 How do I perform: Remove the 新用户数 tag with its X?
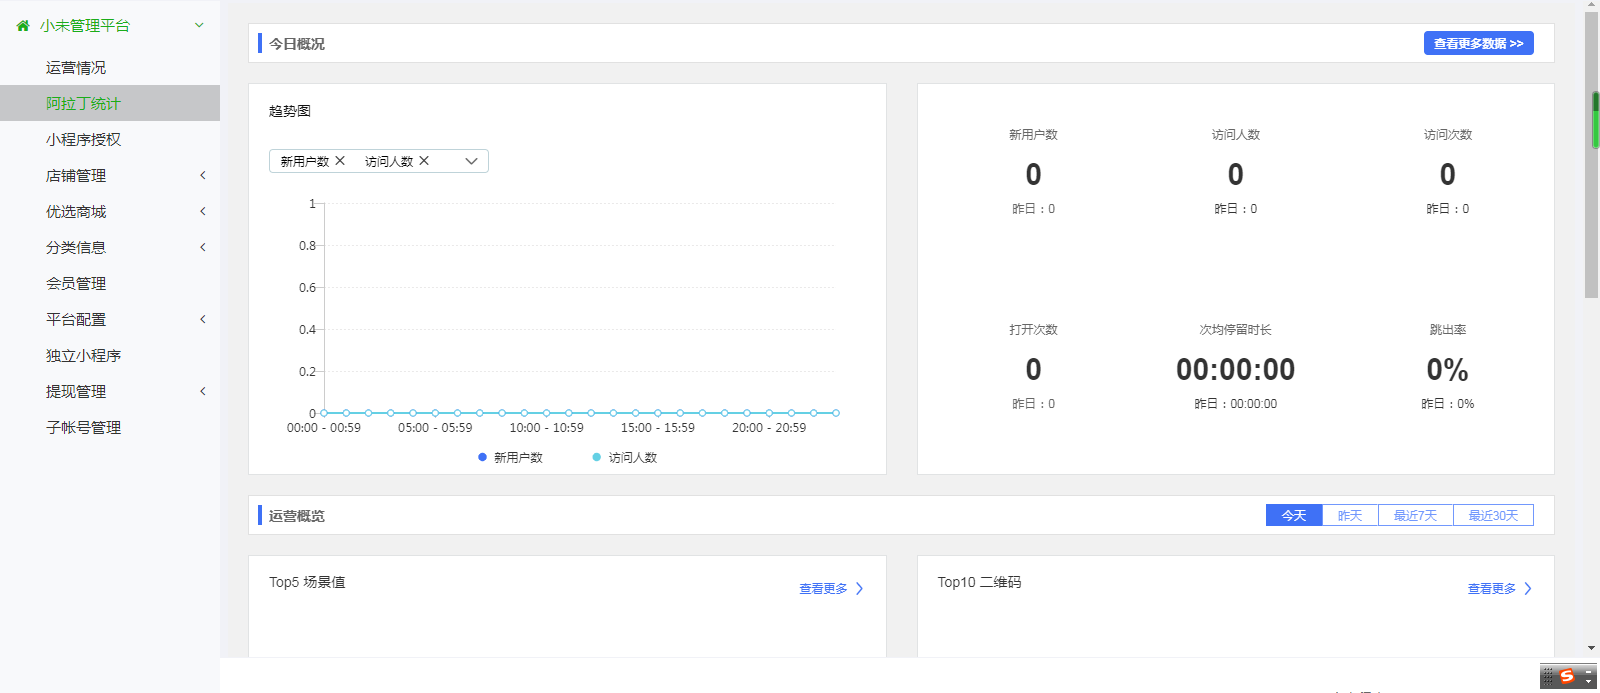[340, 161]
